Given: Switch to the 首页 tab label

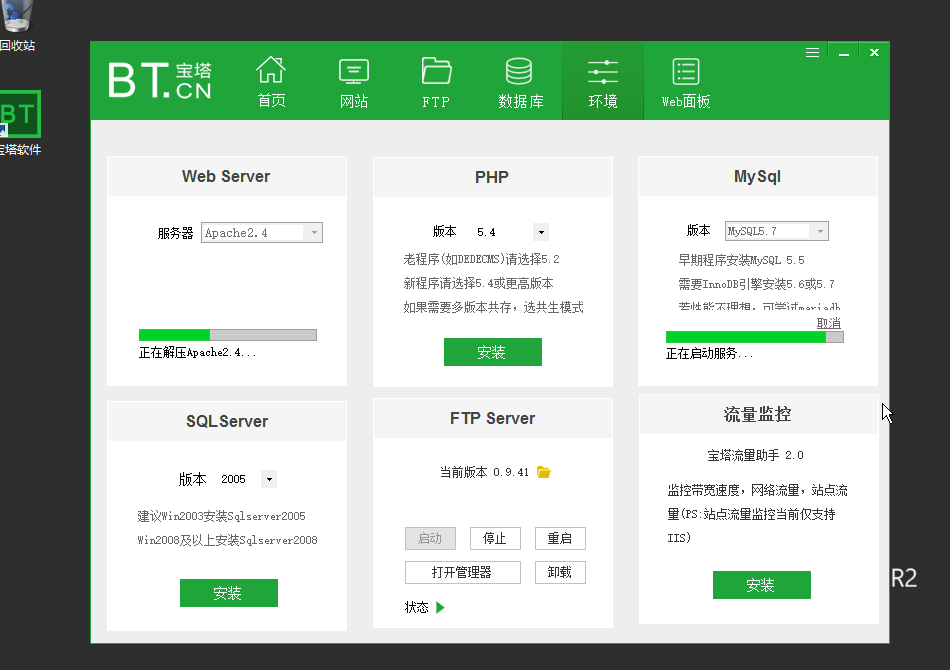Looking at the screenshot, I should click(x=271, y=101).
